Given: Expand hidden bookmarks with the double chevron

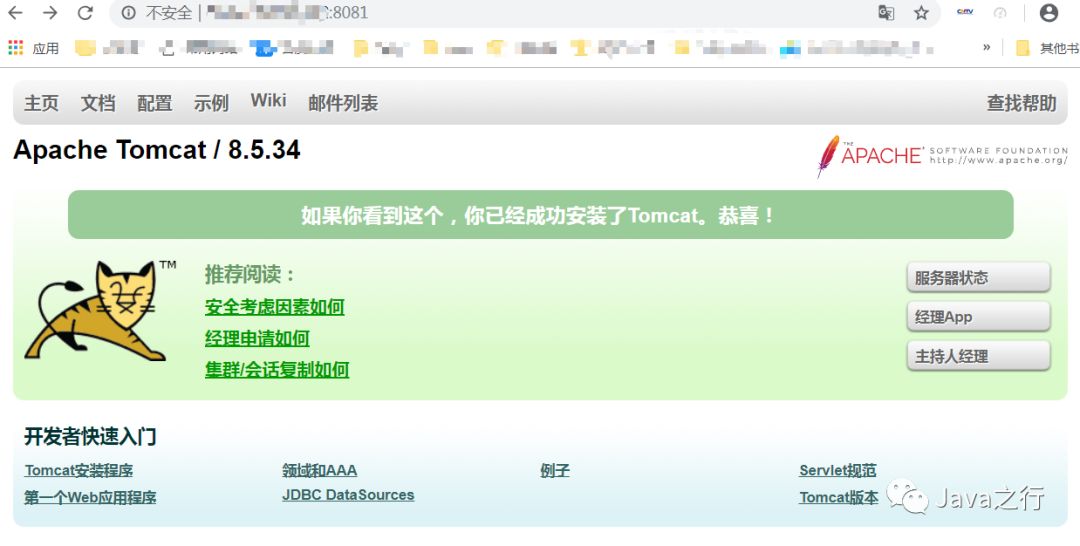Looking at the screenshot, I should pyautogui.click(x=986, y=47).
